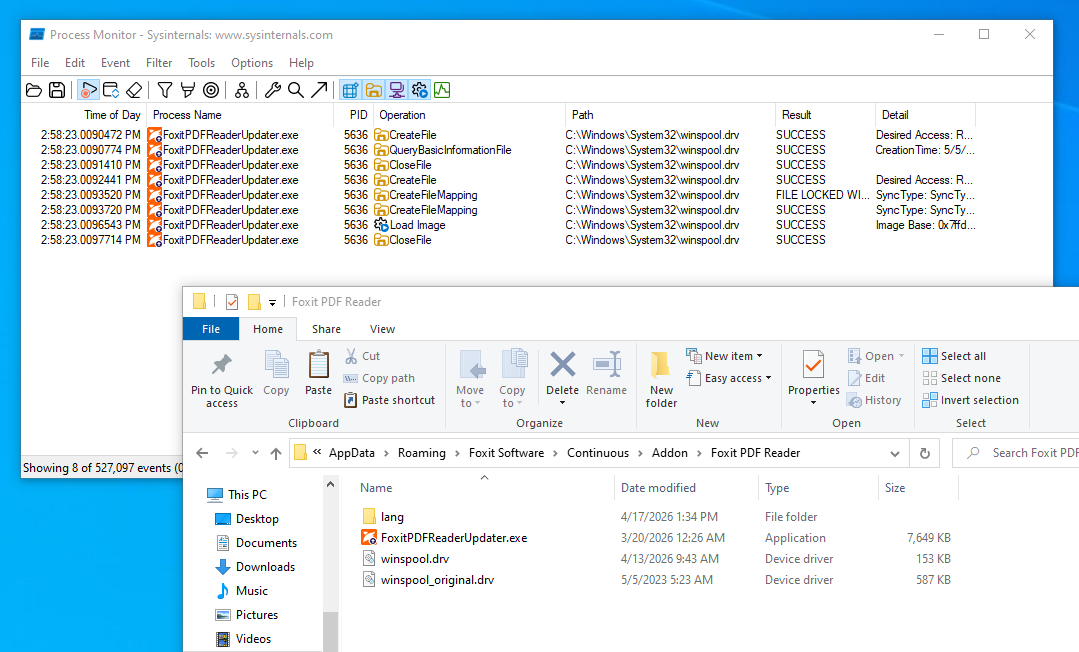Click History in the Open group

point(875,400)
